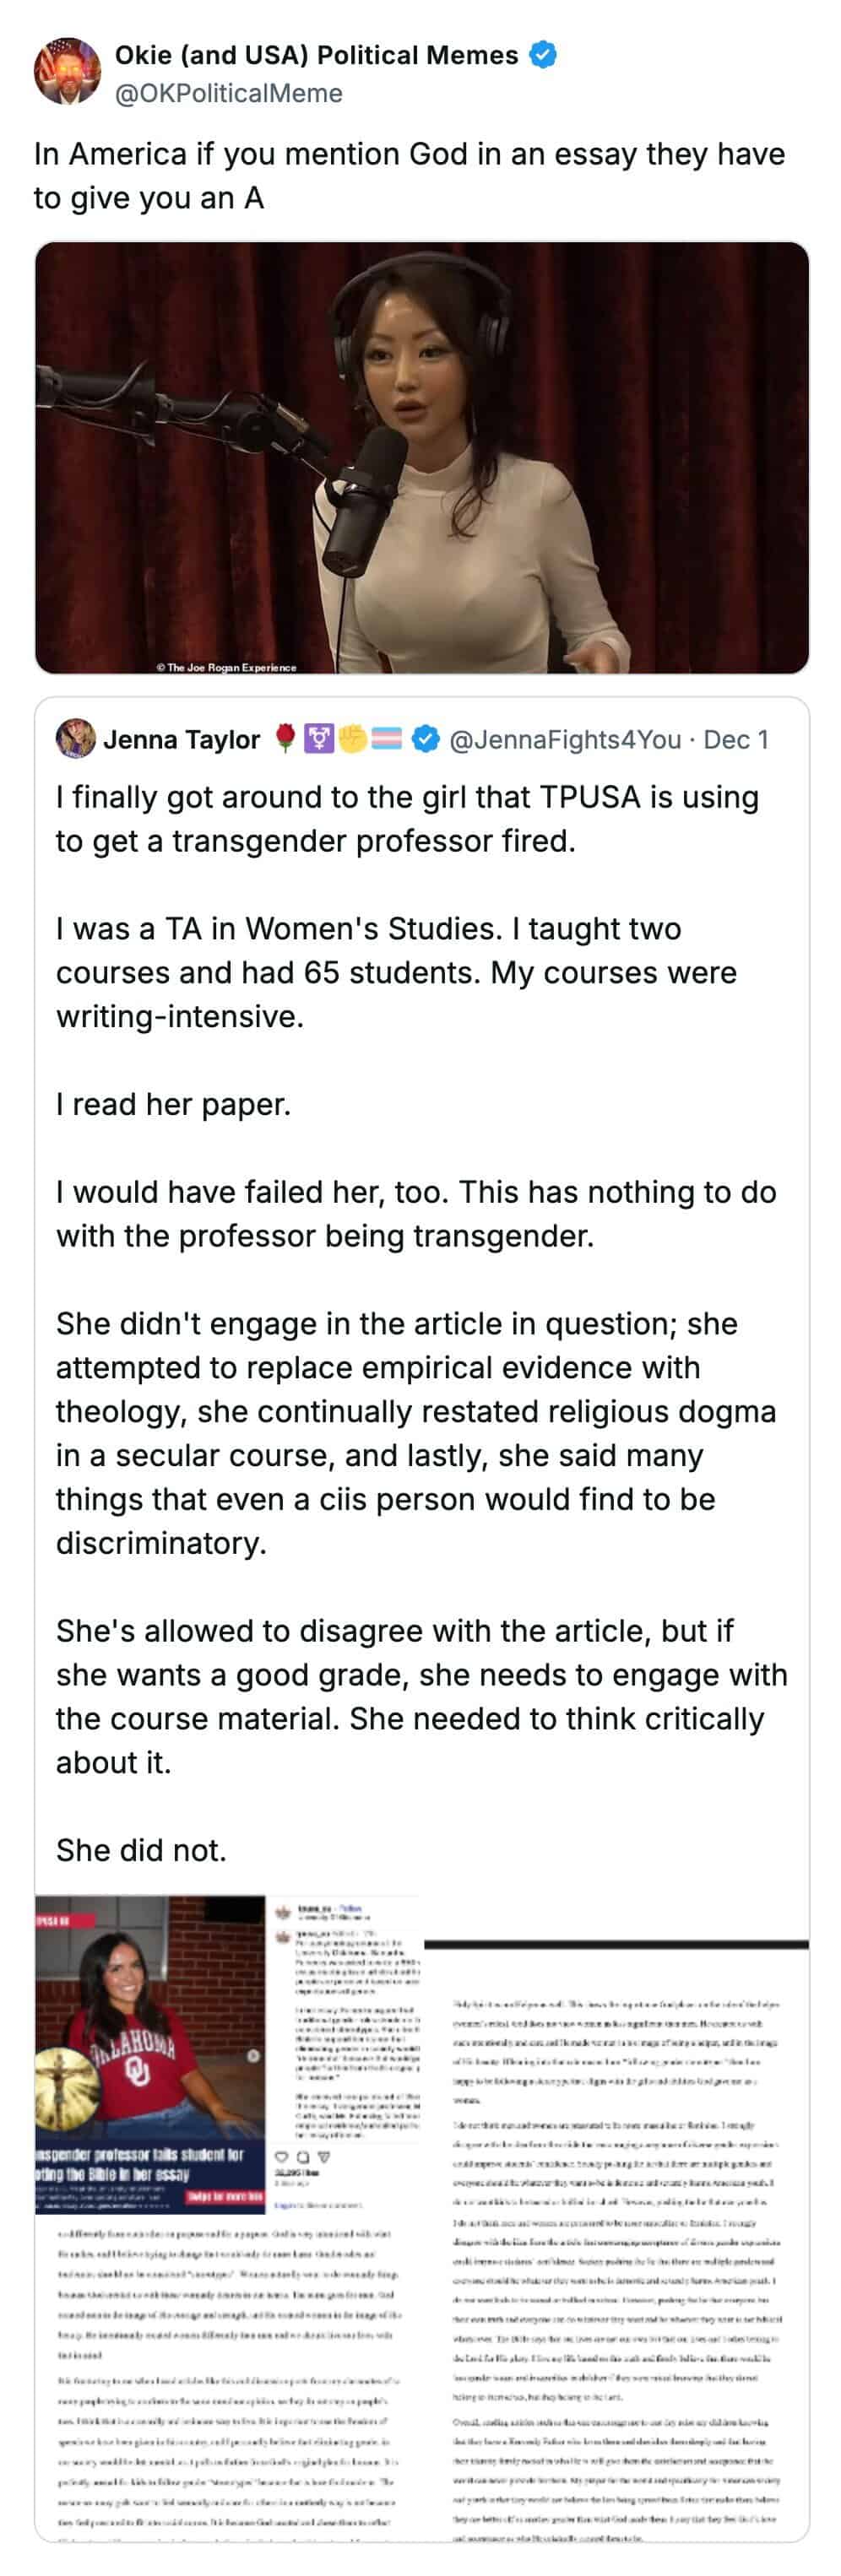Open Jenna Taylor's small profile avatar
The width and height of the screenshot is (841, 2576).
[75, 739]
